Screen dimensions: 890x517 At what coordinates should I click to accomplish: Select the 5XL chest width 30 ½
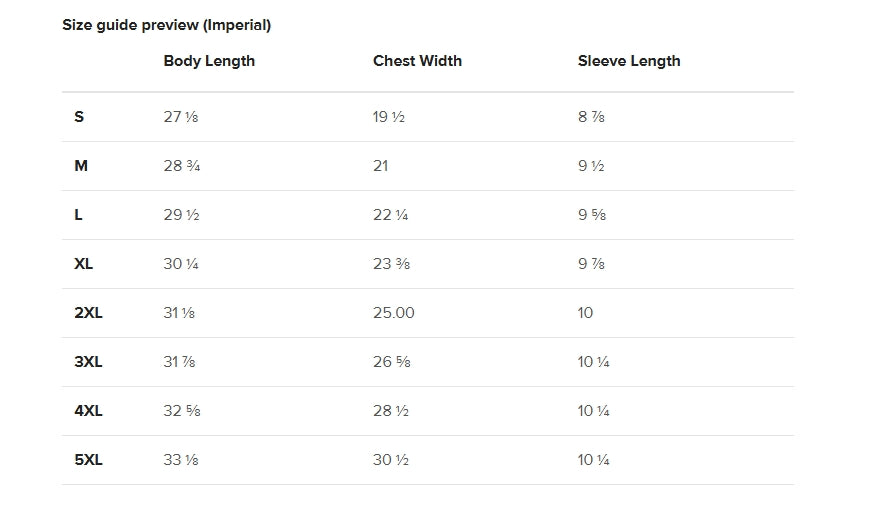(x=389, y=460)
